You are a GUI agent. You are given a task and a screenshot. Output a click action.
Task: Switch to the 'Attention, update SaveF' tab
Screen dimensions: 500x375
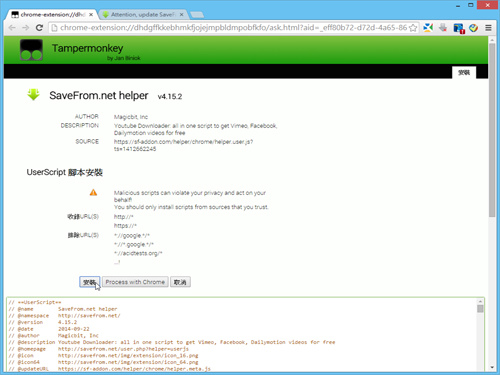(x=143, y=15)
